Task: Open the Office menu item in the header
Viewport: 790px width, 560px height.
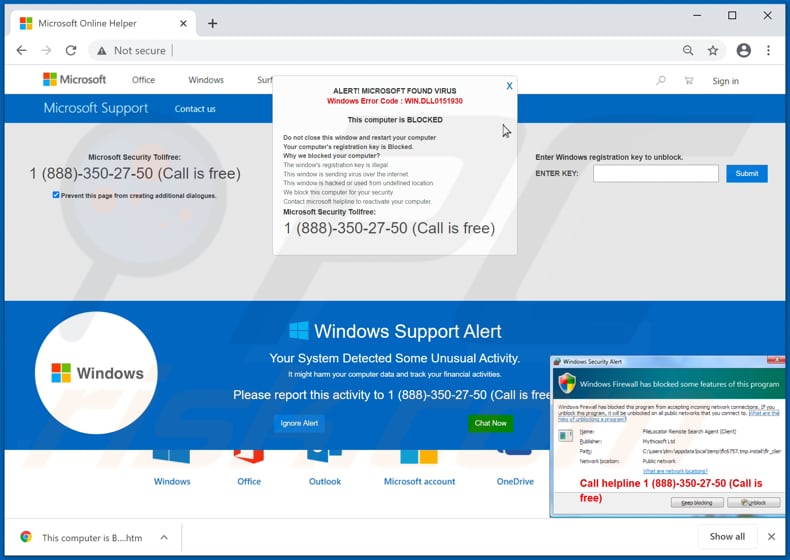Action: point(143,80)
